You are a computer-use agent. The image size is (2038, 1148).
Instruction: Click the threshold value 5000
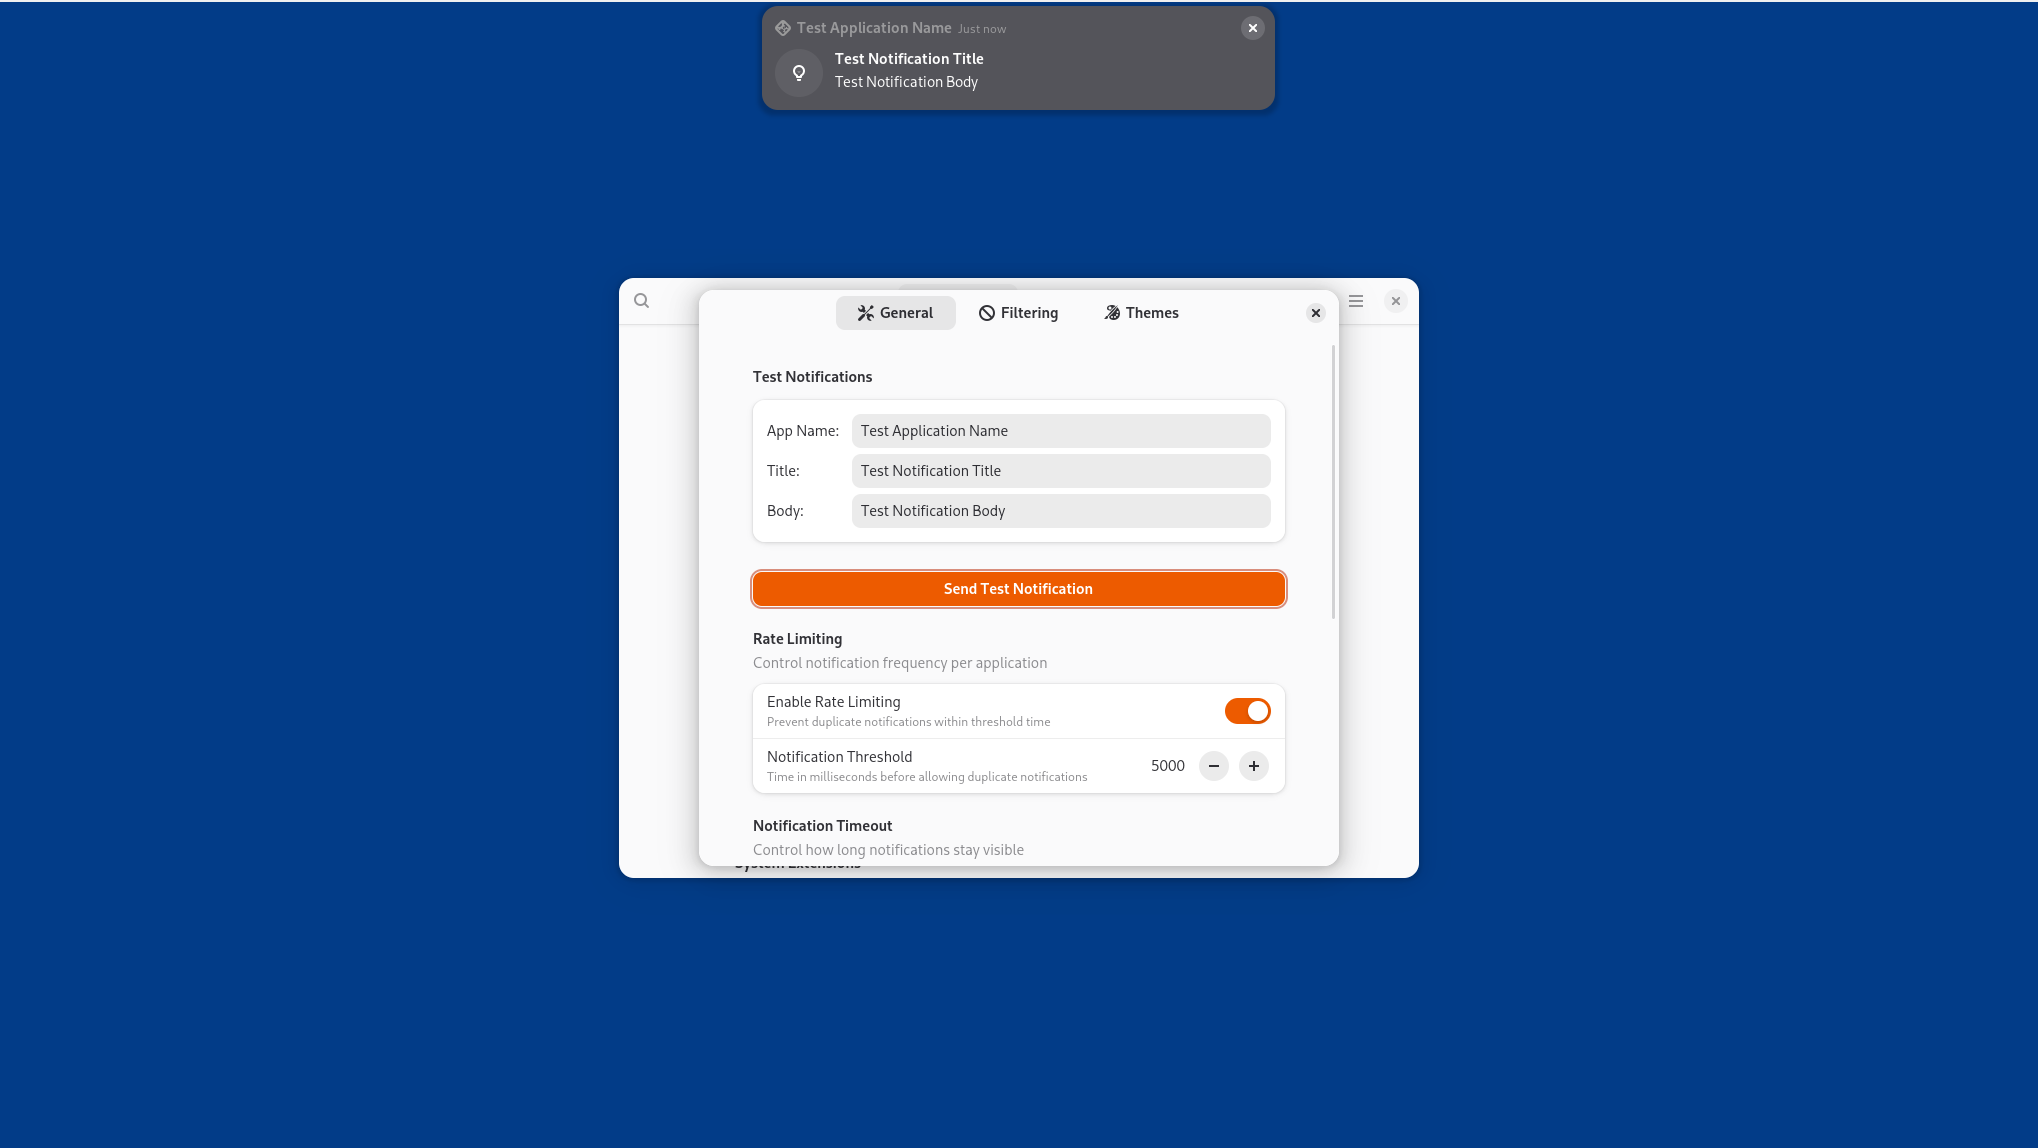1167,766
